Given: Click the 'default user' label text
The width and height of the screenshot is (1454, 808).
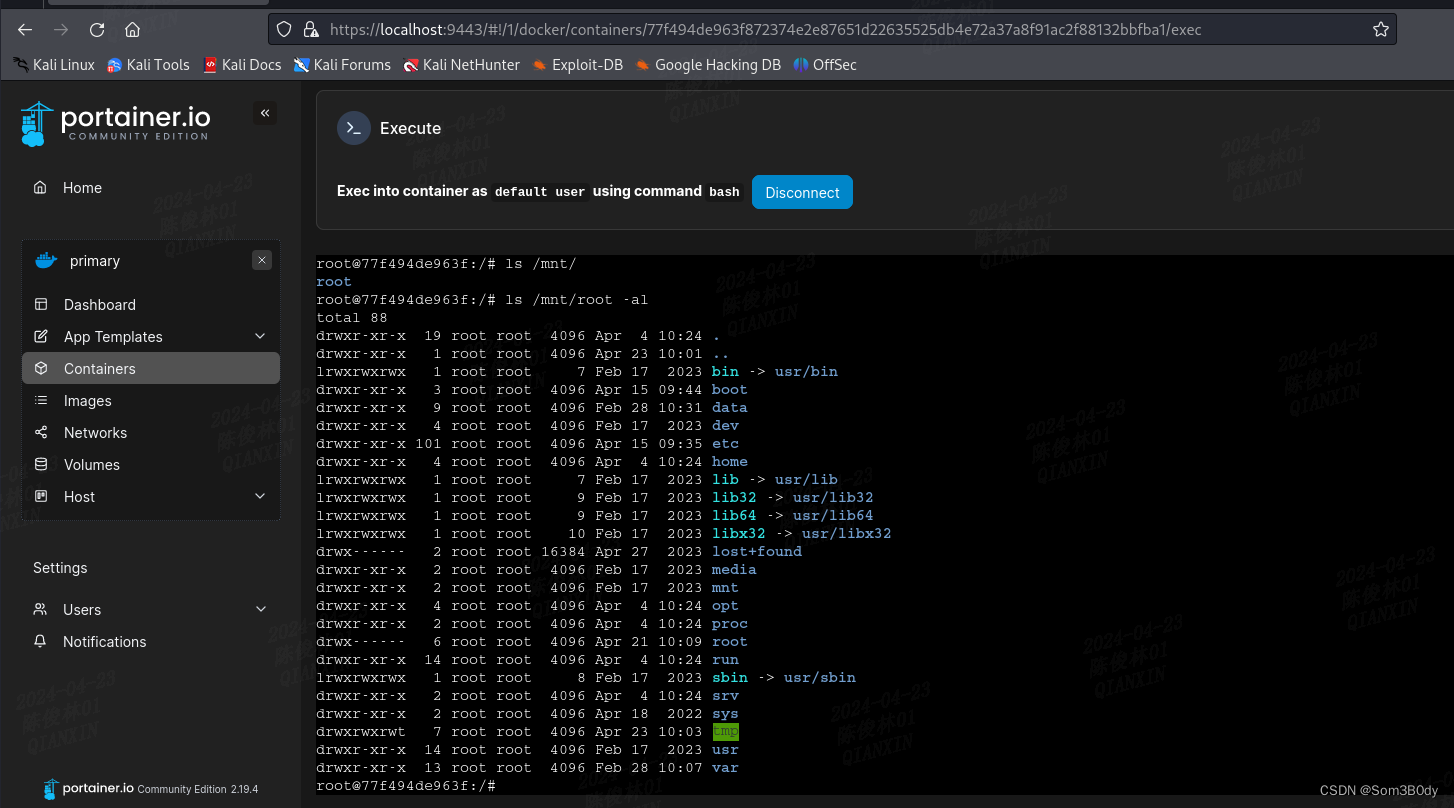Looking at the screenshot, I should 540,192.
